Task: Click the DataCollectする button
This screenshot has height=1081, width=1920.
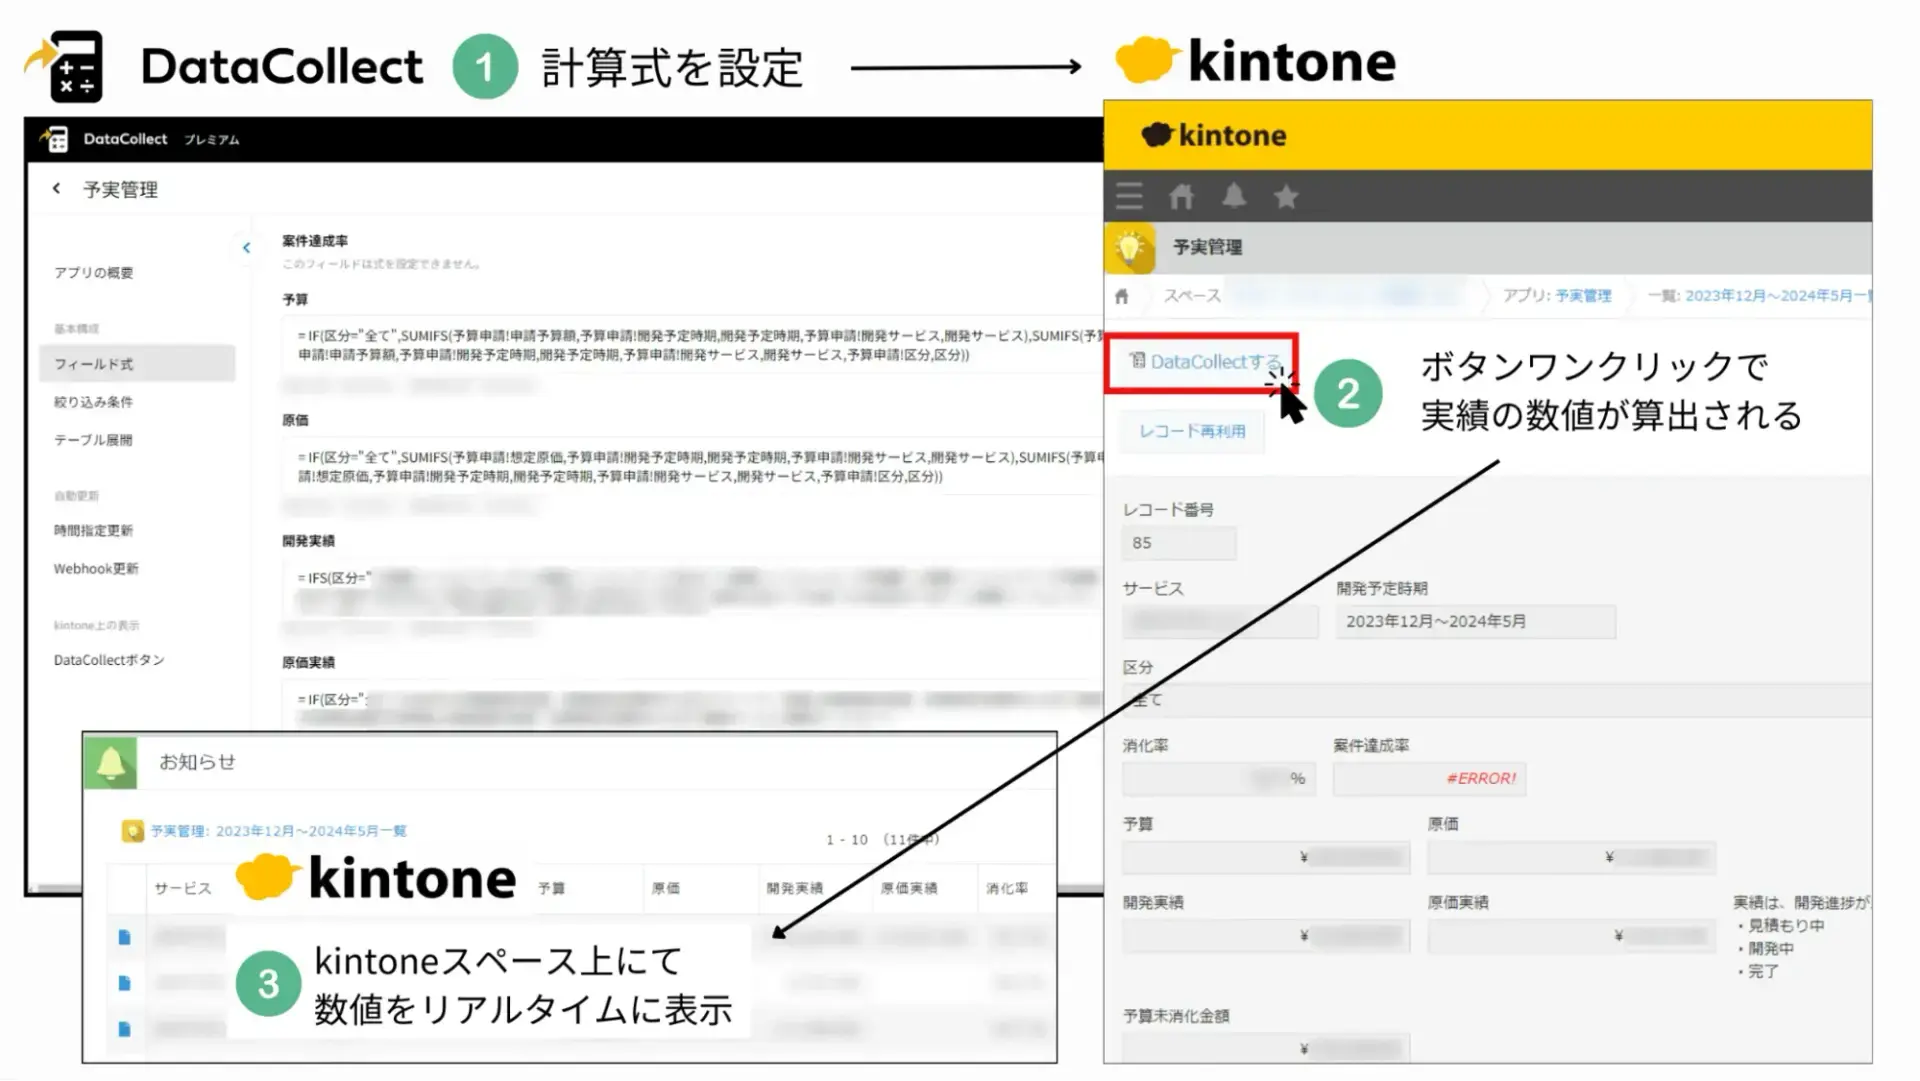Action: pos(1203,362)
